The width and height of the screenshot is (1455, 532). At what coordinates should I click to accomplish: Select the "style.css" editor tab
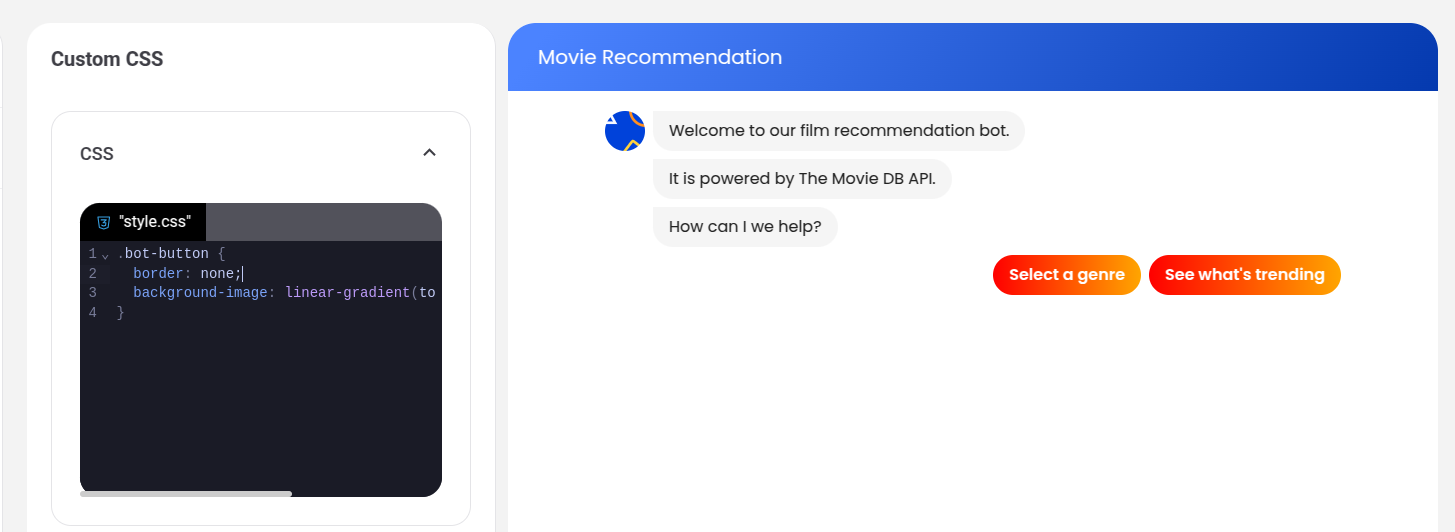(153, 222)
